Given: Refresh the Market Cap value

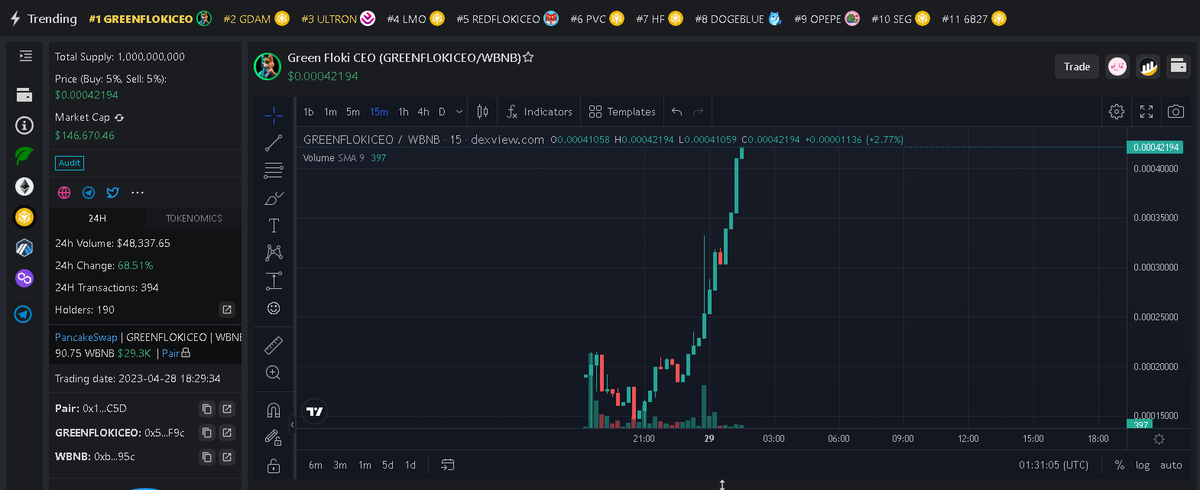Looking at the screenshot, I should point(119,117).
